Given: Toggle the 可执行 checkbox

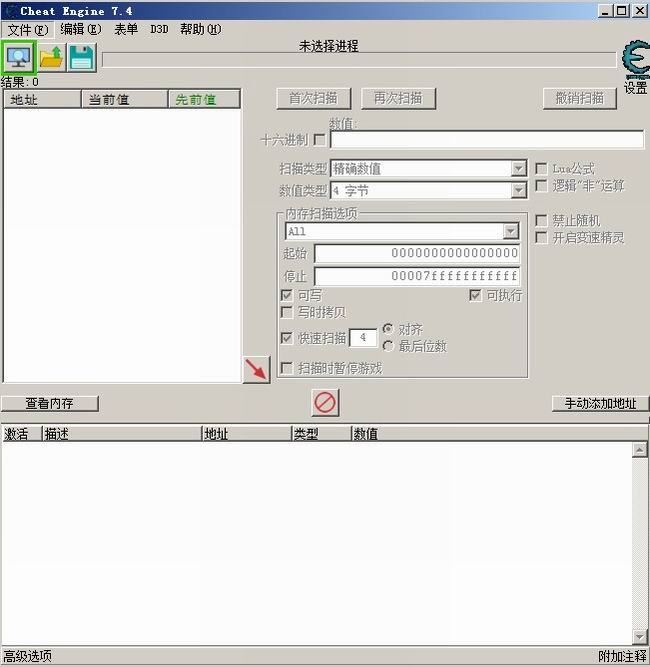Looking at the screenshot, I should coord(475,295).
